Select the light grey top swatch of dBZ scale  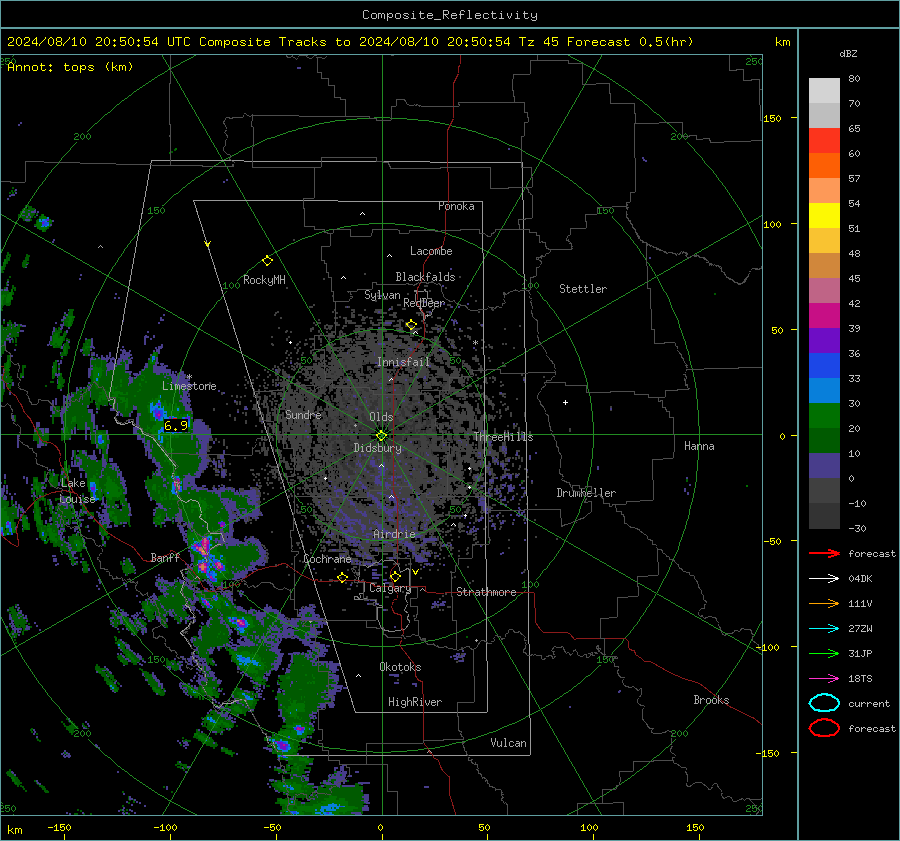[x=824, y=90]
